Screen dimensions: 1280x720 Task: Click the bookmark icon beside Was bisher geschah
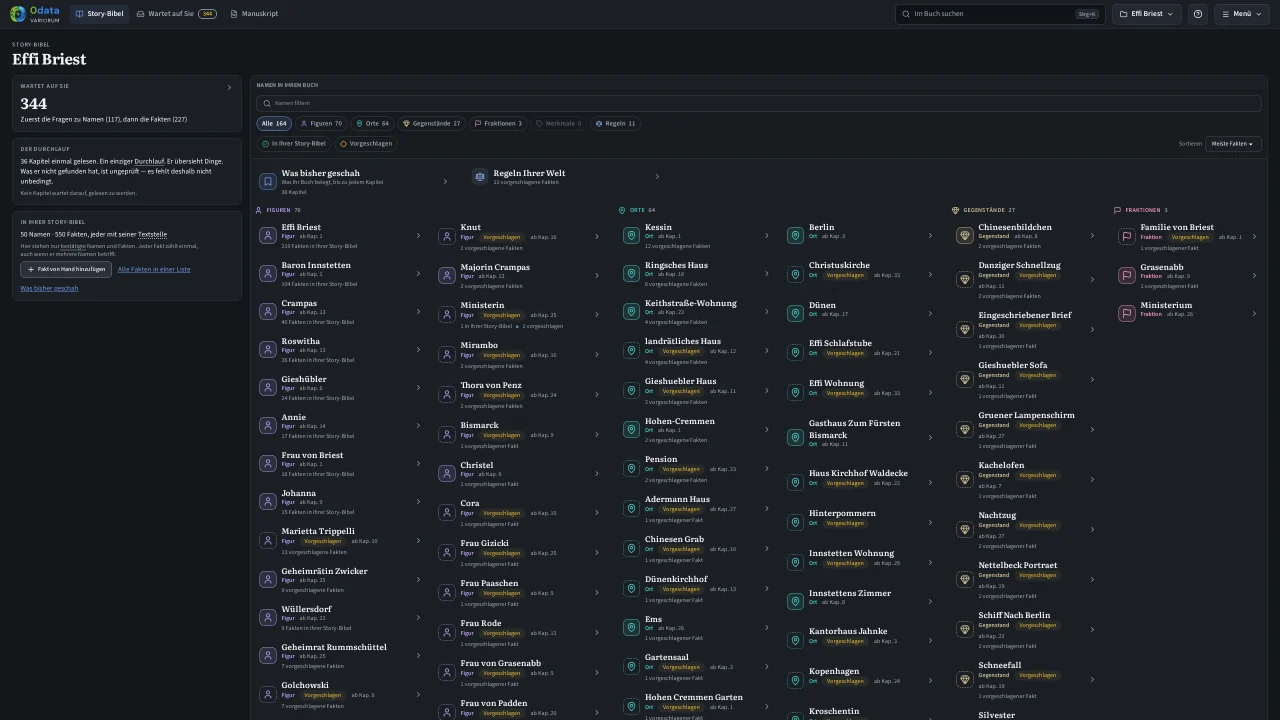(x=268, y=181)
